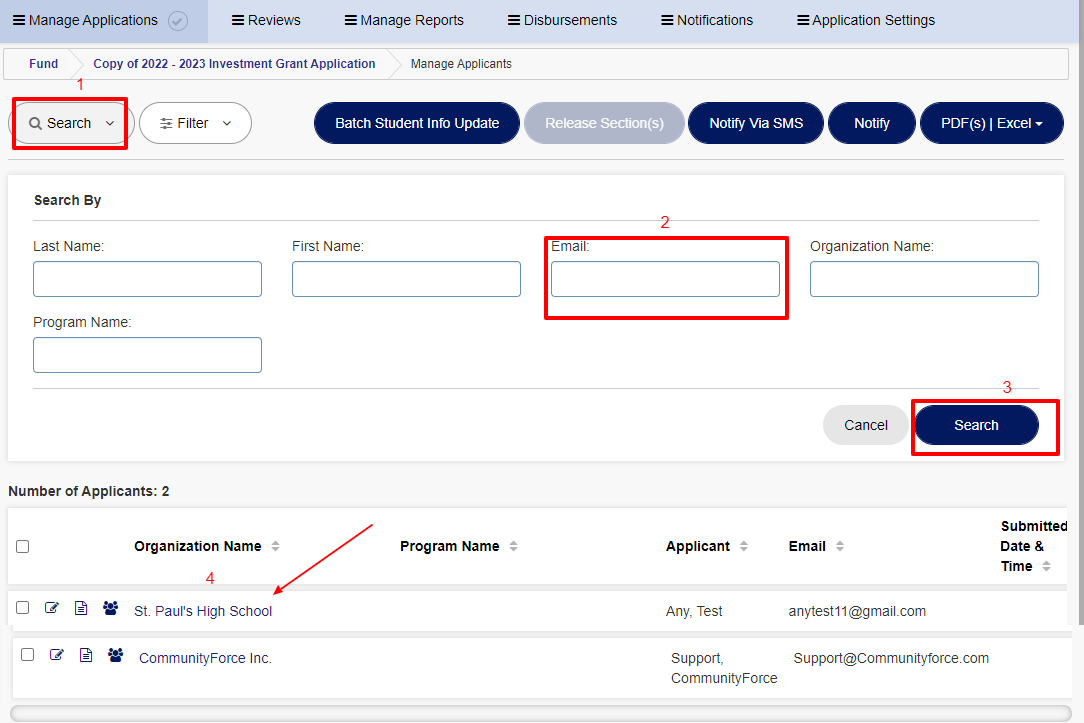Go to Fund breadcrumb link
The width and height of the screenshot is (1084, 723).
[44, 64]
